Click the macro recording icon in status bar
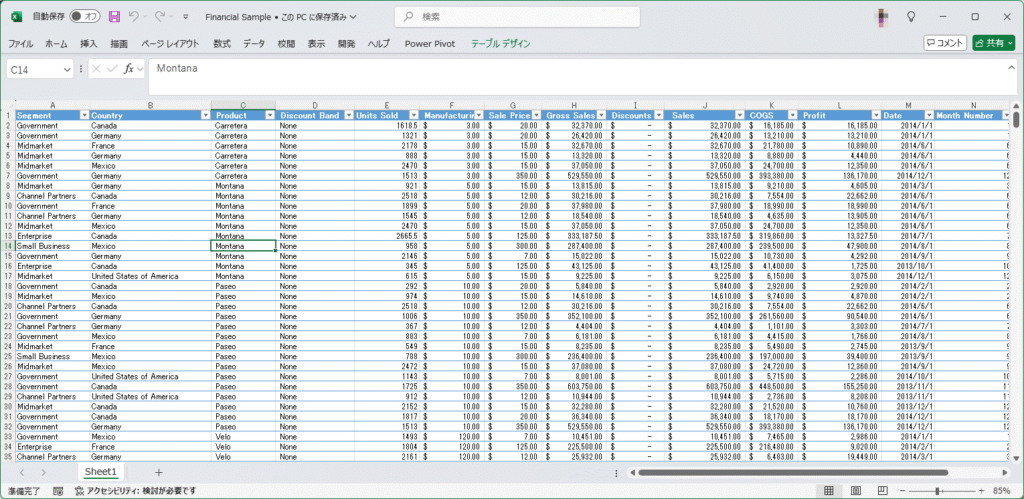Image resolution: width=1024 pixels, height=499 pixels. 57,491
